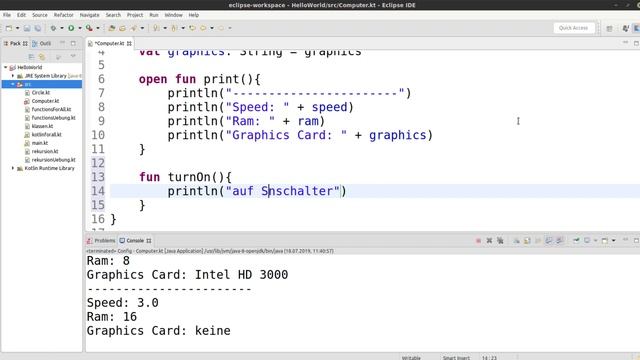Image resolution: width=640 pixels, height=360 pixels.
Task: Click the Open Perspective icon
Action: coord(609,28)
